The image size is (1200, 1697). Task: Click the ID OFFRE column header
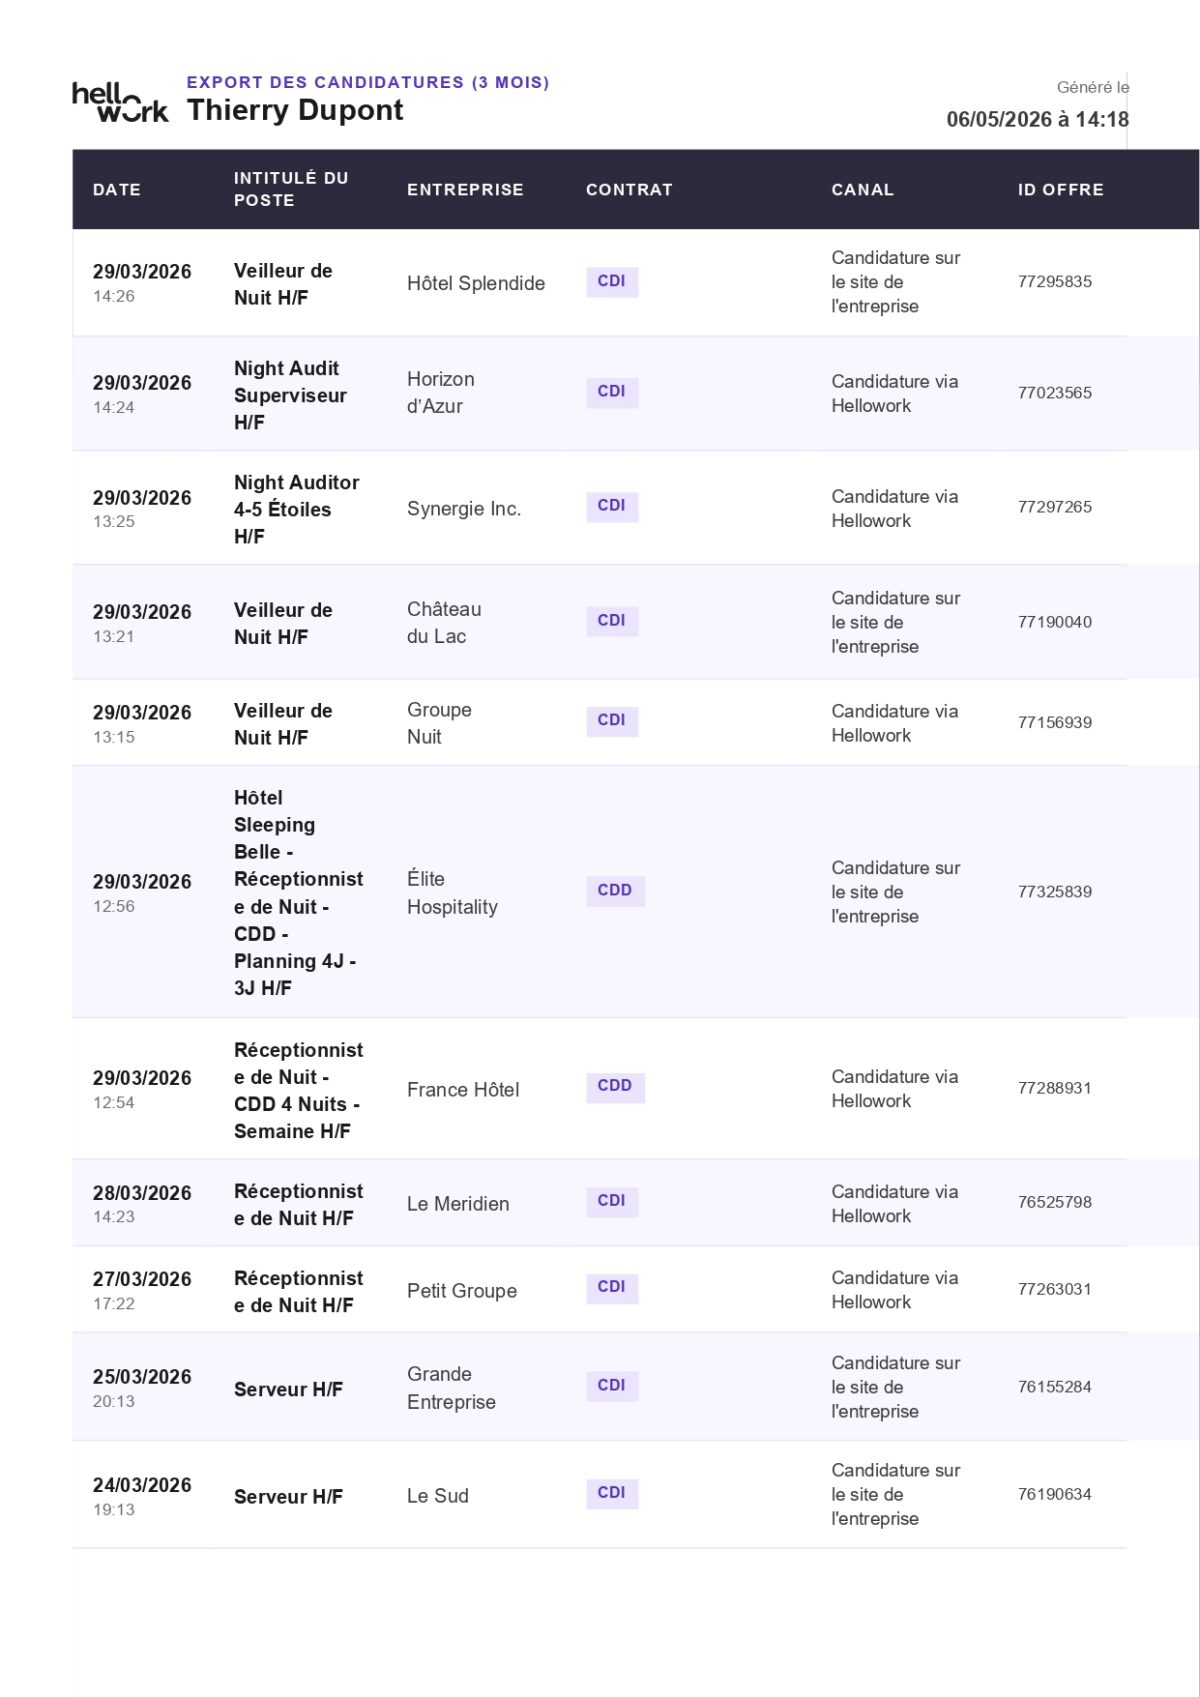coord(1060,189)
